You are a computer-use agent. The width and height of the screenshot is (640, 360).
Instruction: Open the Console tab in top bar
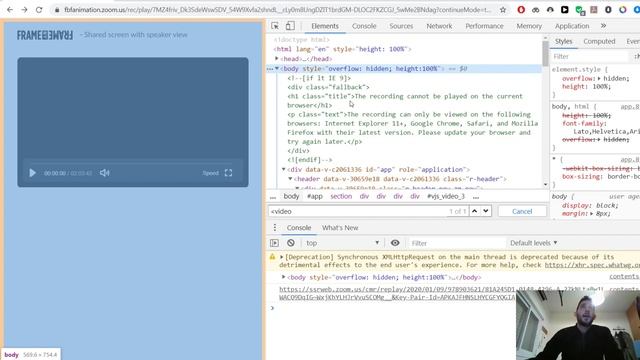[364, 26]
